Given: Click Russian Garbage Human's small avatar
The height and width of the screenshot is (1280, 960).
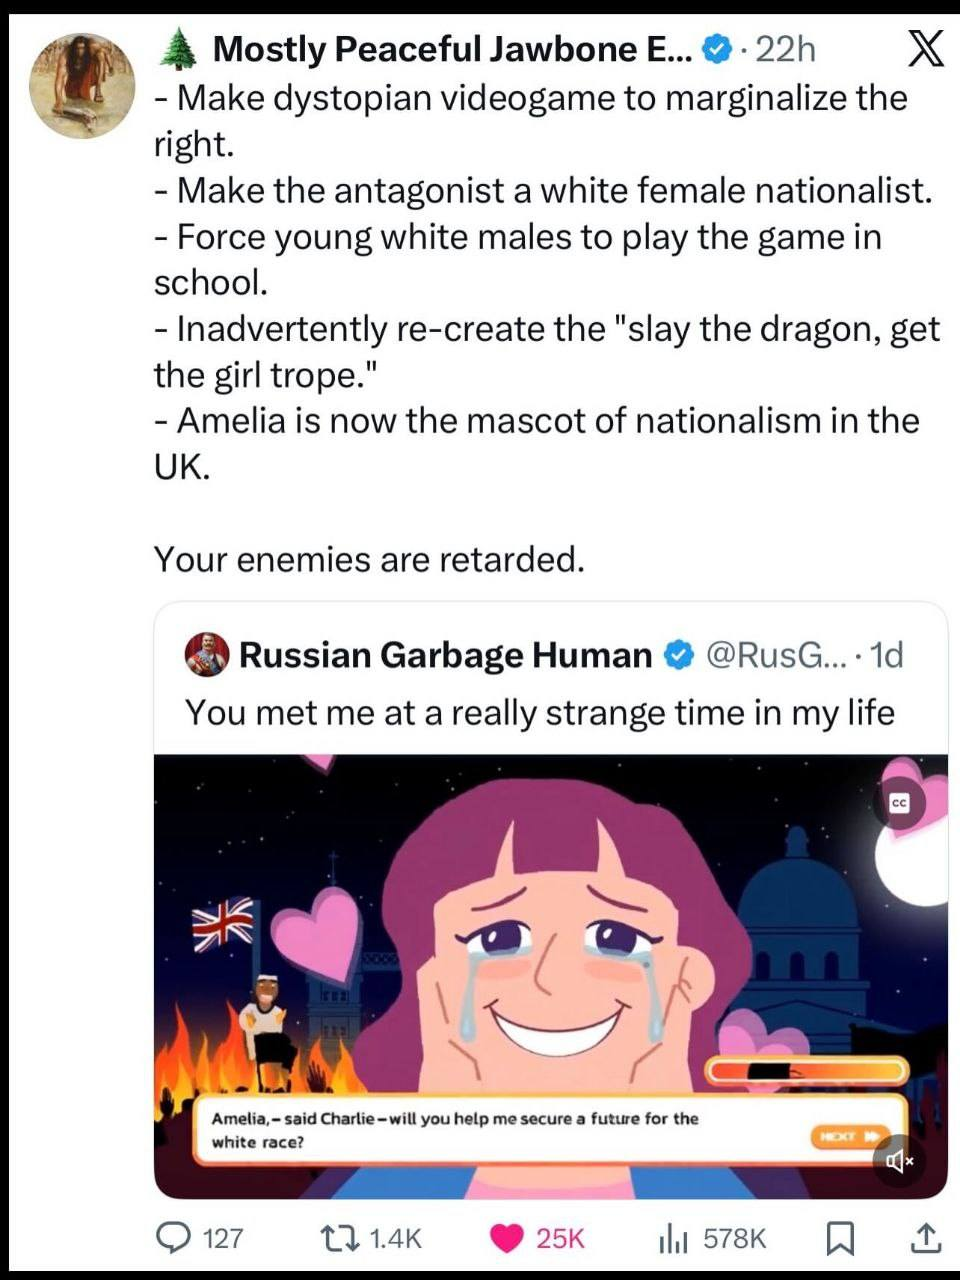Looking at the screenshot, I should (207, 655).
